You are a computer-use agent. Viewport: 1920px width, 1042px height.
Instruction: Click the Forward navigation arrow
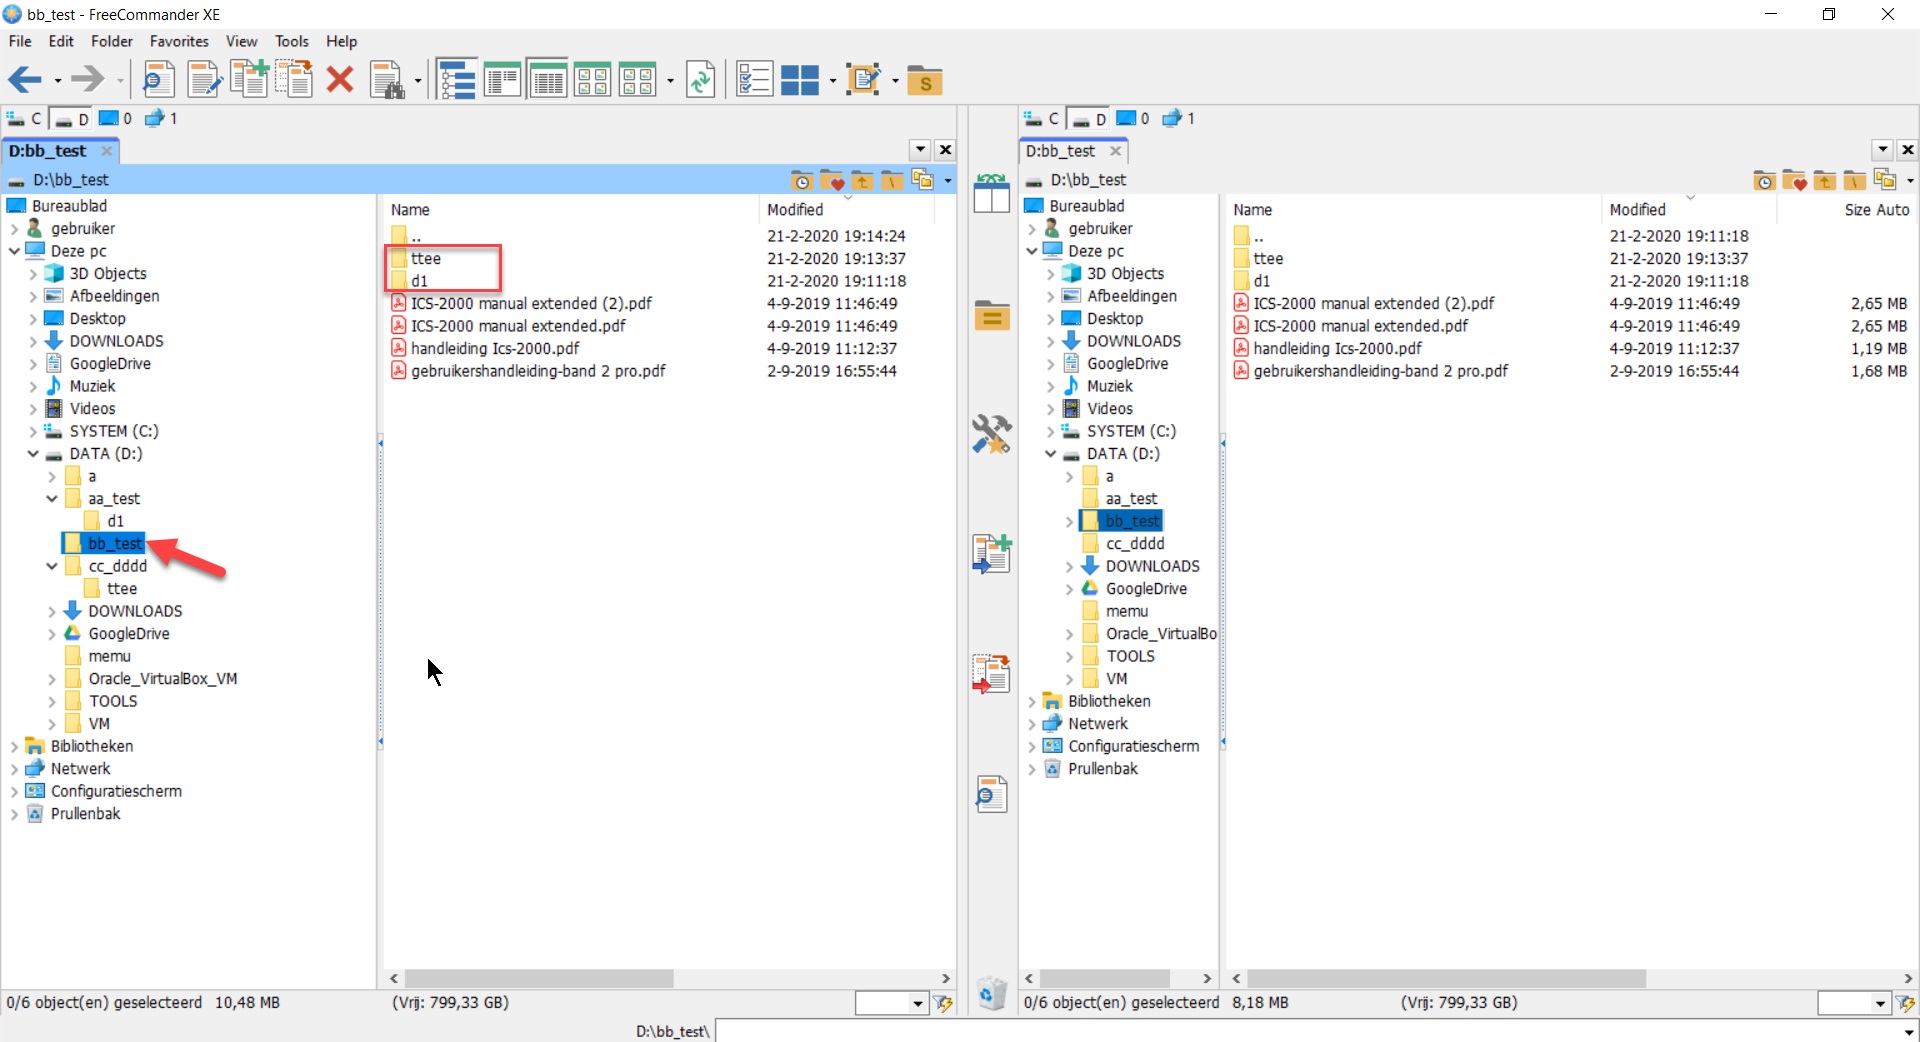tap(87, 79)
